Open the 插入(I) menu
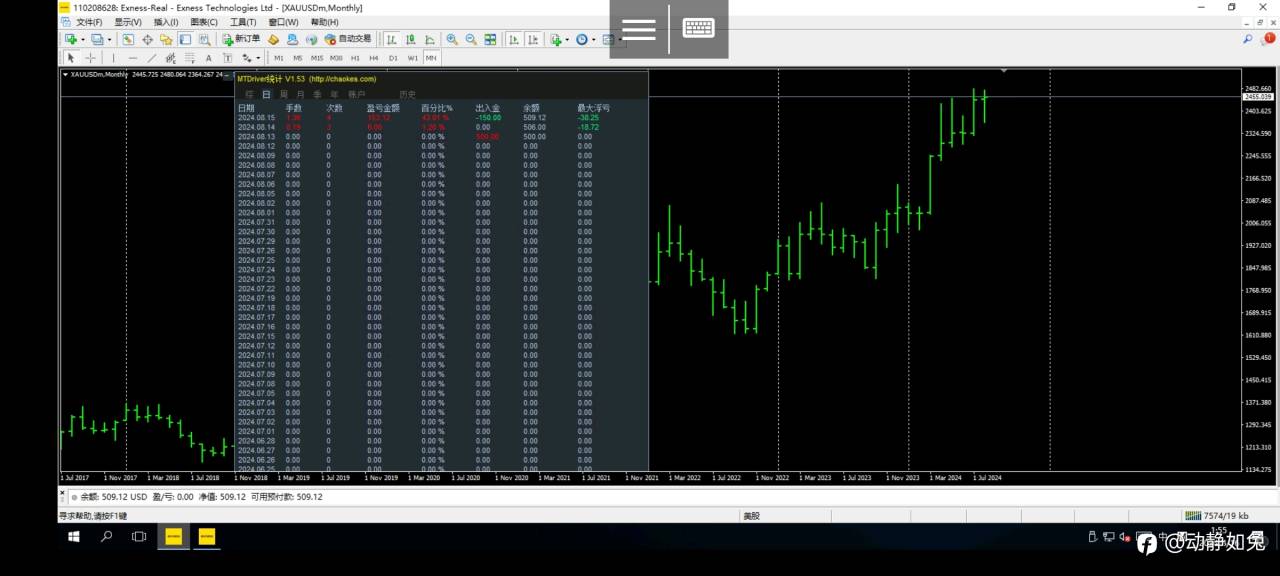The width and height of the screenshot is (1280, 576). tap(166, 22)
